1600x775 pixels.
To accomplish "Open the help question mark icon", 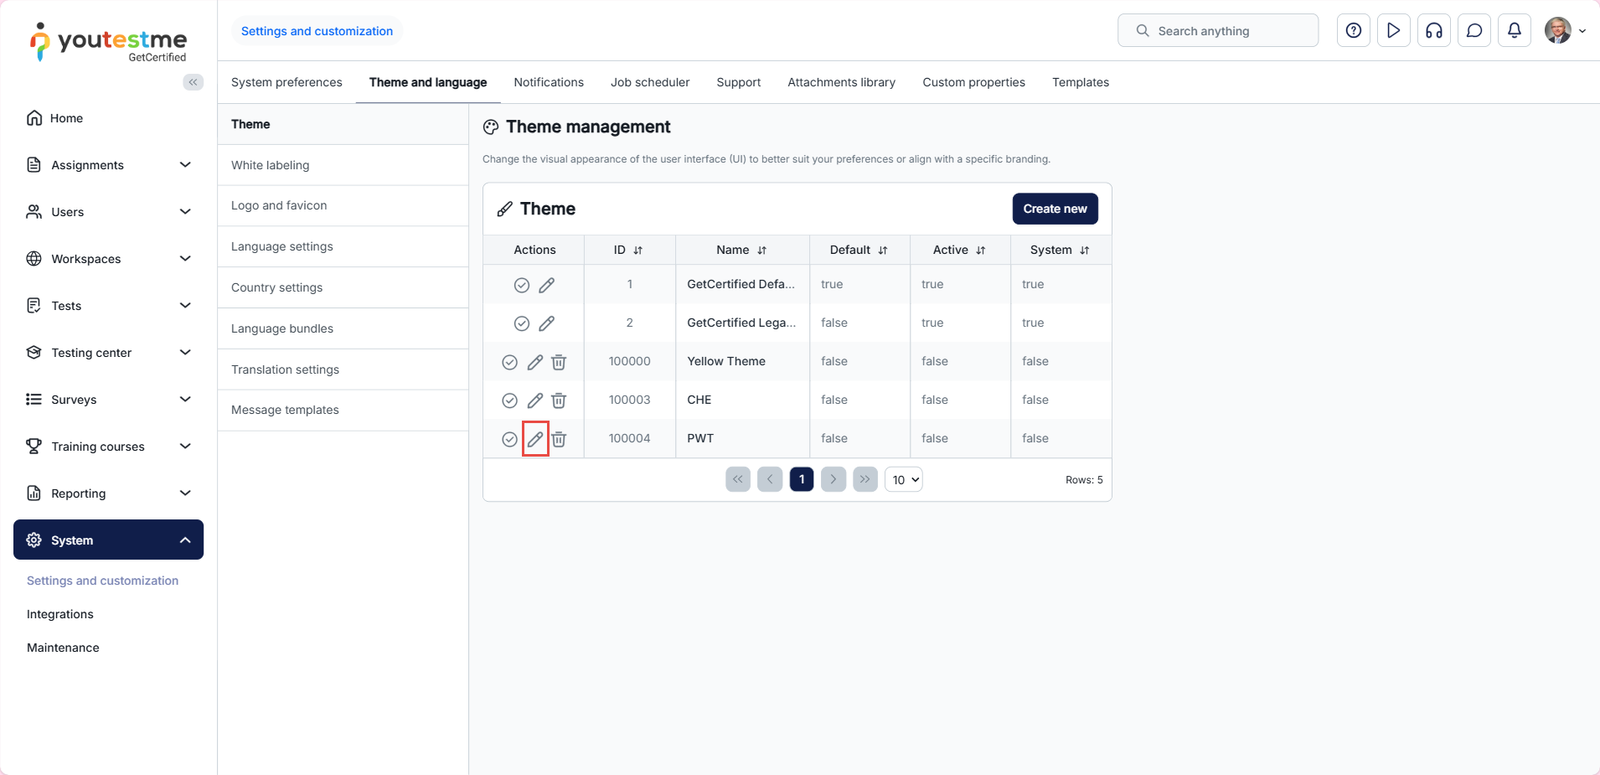I will coord(1353,31).
